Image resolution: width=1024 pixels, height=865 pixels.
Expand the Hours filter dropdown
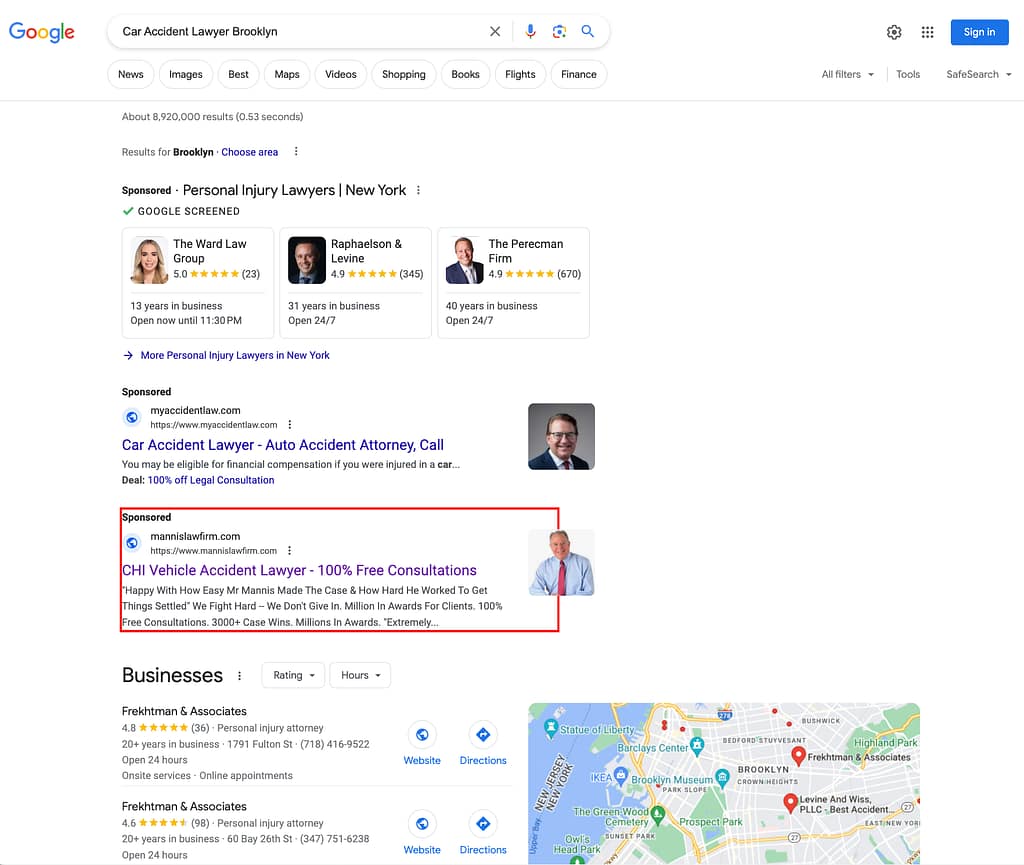pos(360,675)
